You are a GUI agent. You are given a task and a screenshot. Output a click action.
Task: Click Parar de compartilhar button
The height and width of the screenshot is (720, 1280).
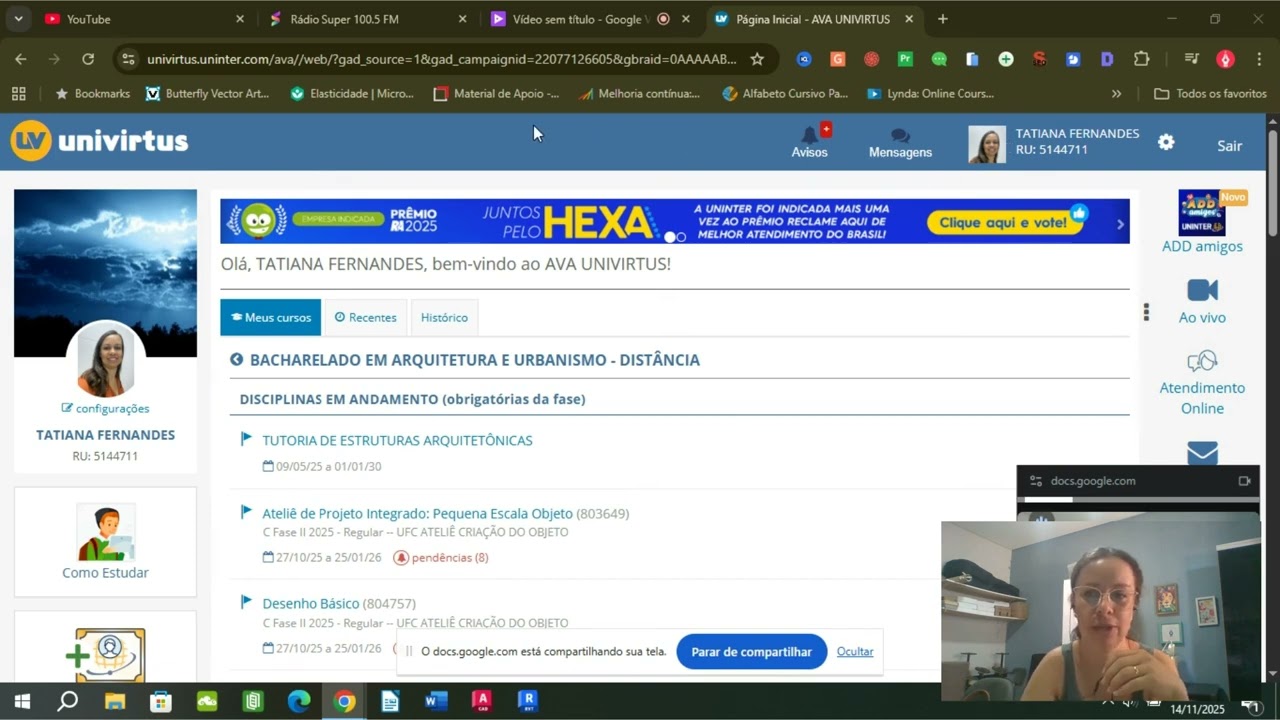[752, 652]
